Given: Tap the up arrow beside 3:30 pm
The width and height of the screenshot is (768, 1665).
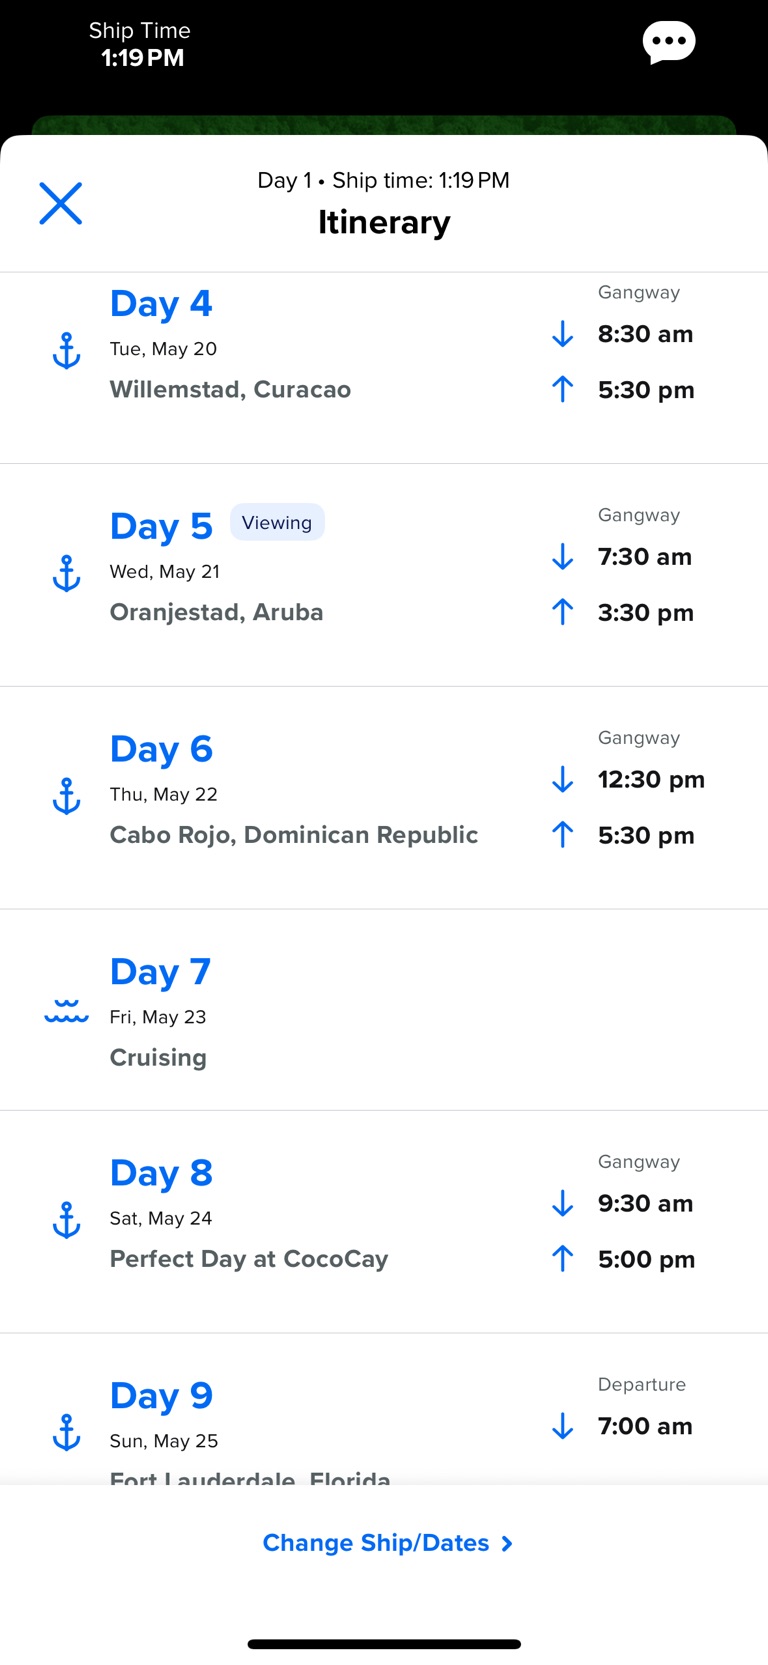Looking at the screenshot, I should [x=563, y=612].
